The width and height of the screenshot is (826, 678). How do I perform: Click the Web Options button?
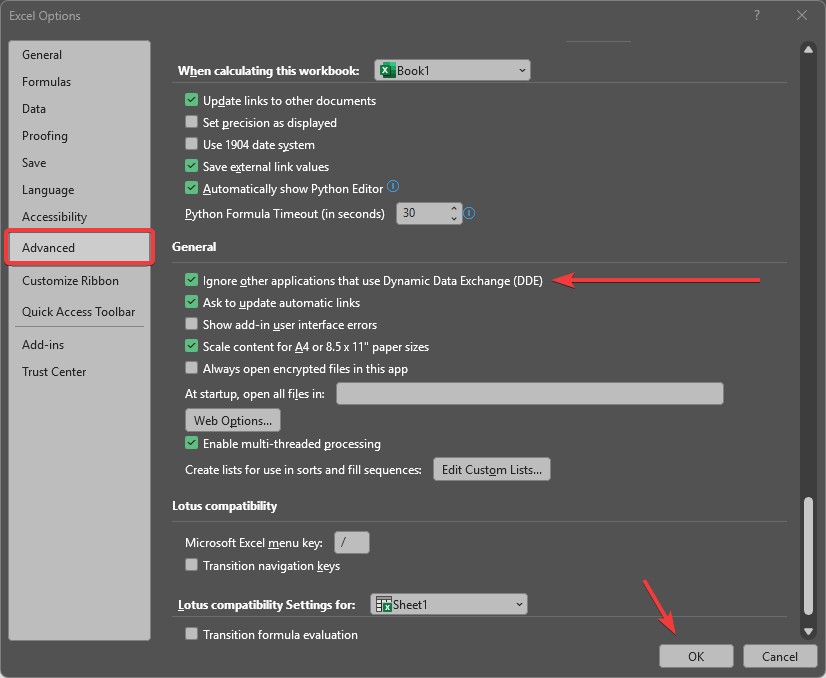[x=233, y=420]
